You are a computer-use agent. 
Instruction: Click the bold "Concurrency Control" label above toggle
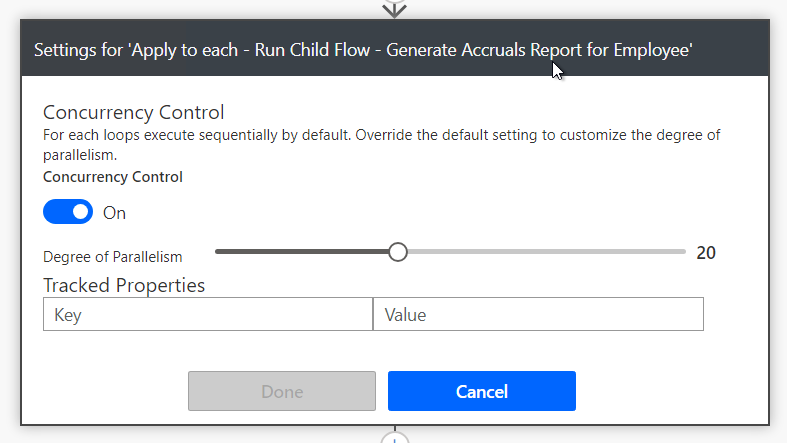point(113,177)
